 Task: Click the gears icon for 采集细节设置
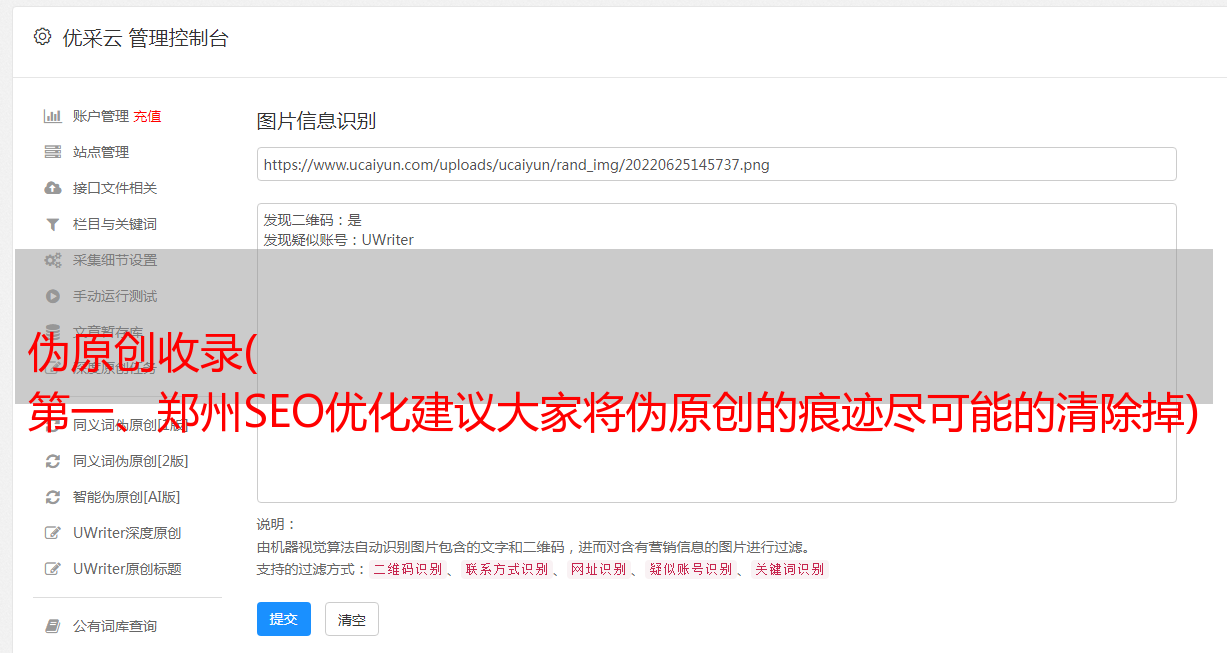53,260
